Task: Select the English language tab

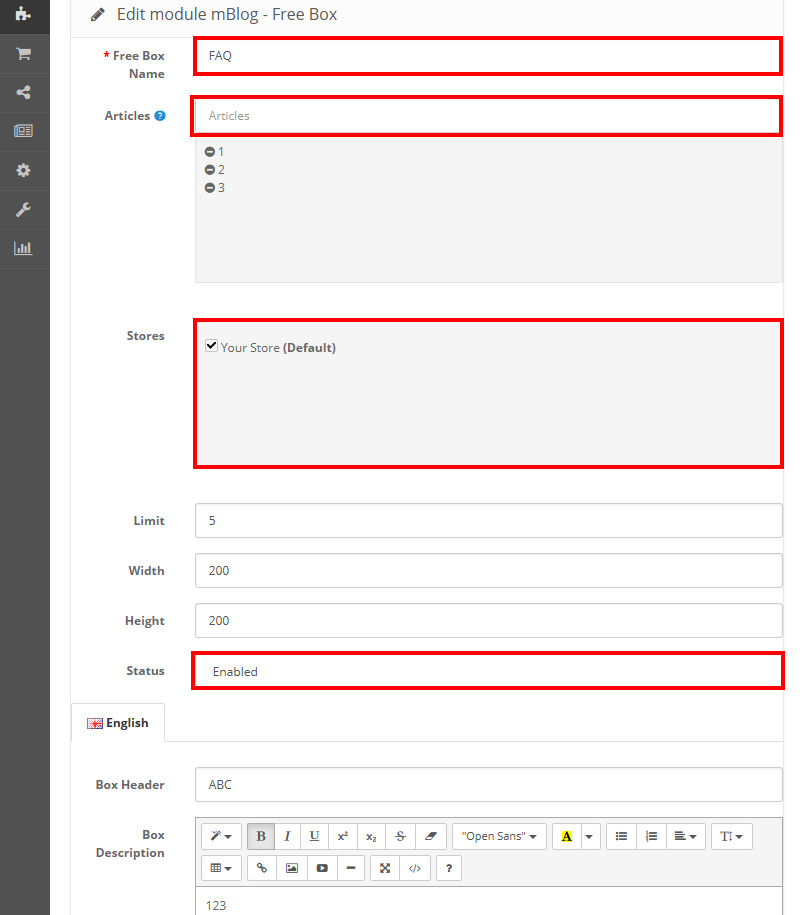Action: [x=118, y=723]
